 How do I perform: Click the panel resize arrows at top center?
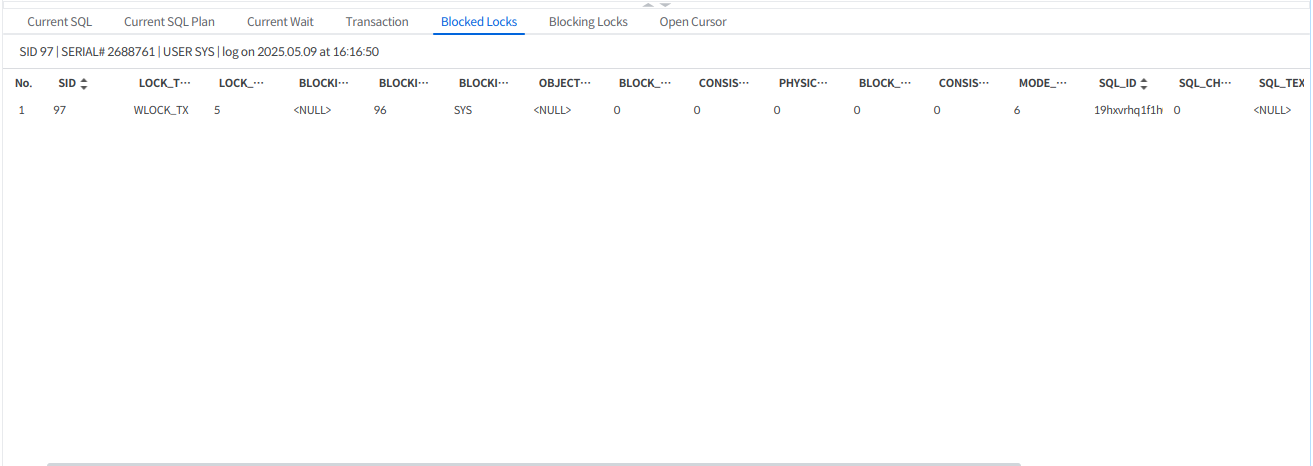click(657, 4)
